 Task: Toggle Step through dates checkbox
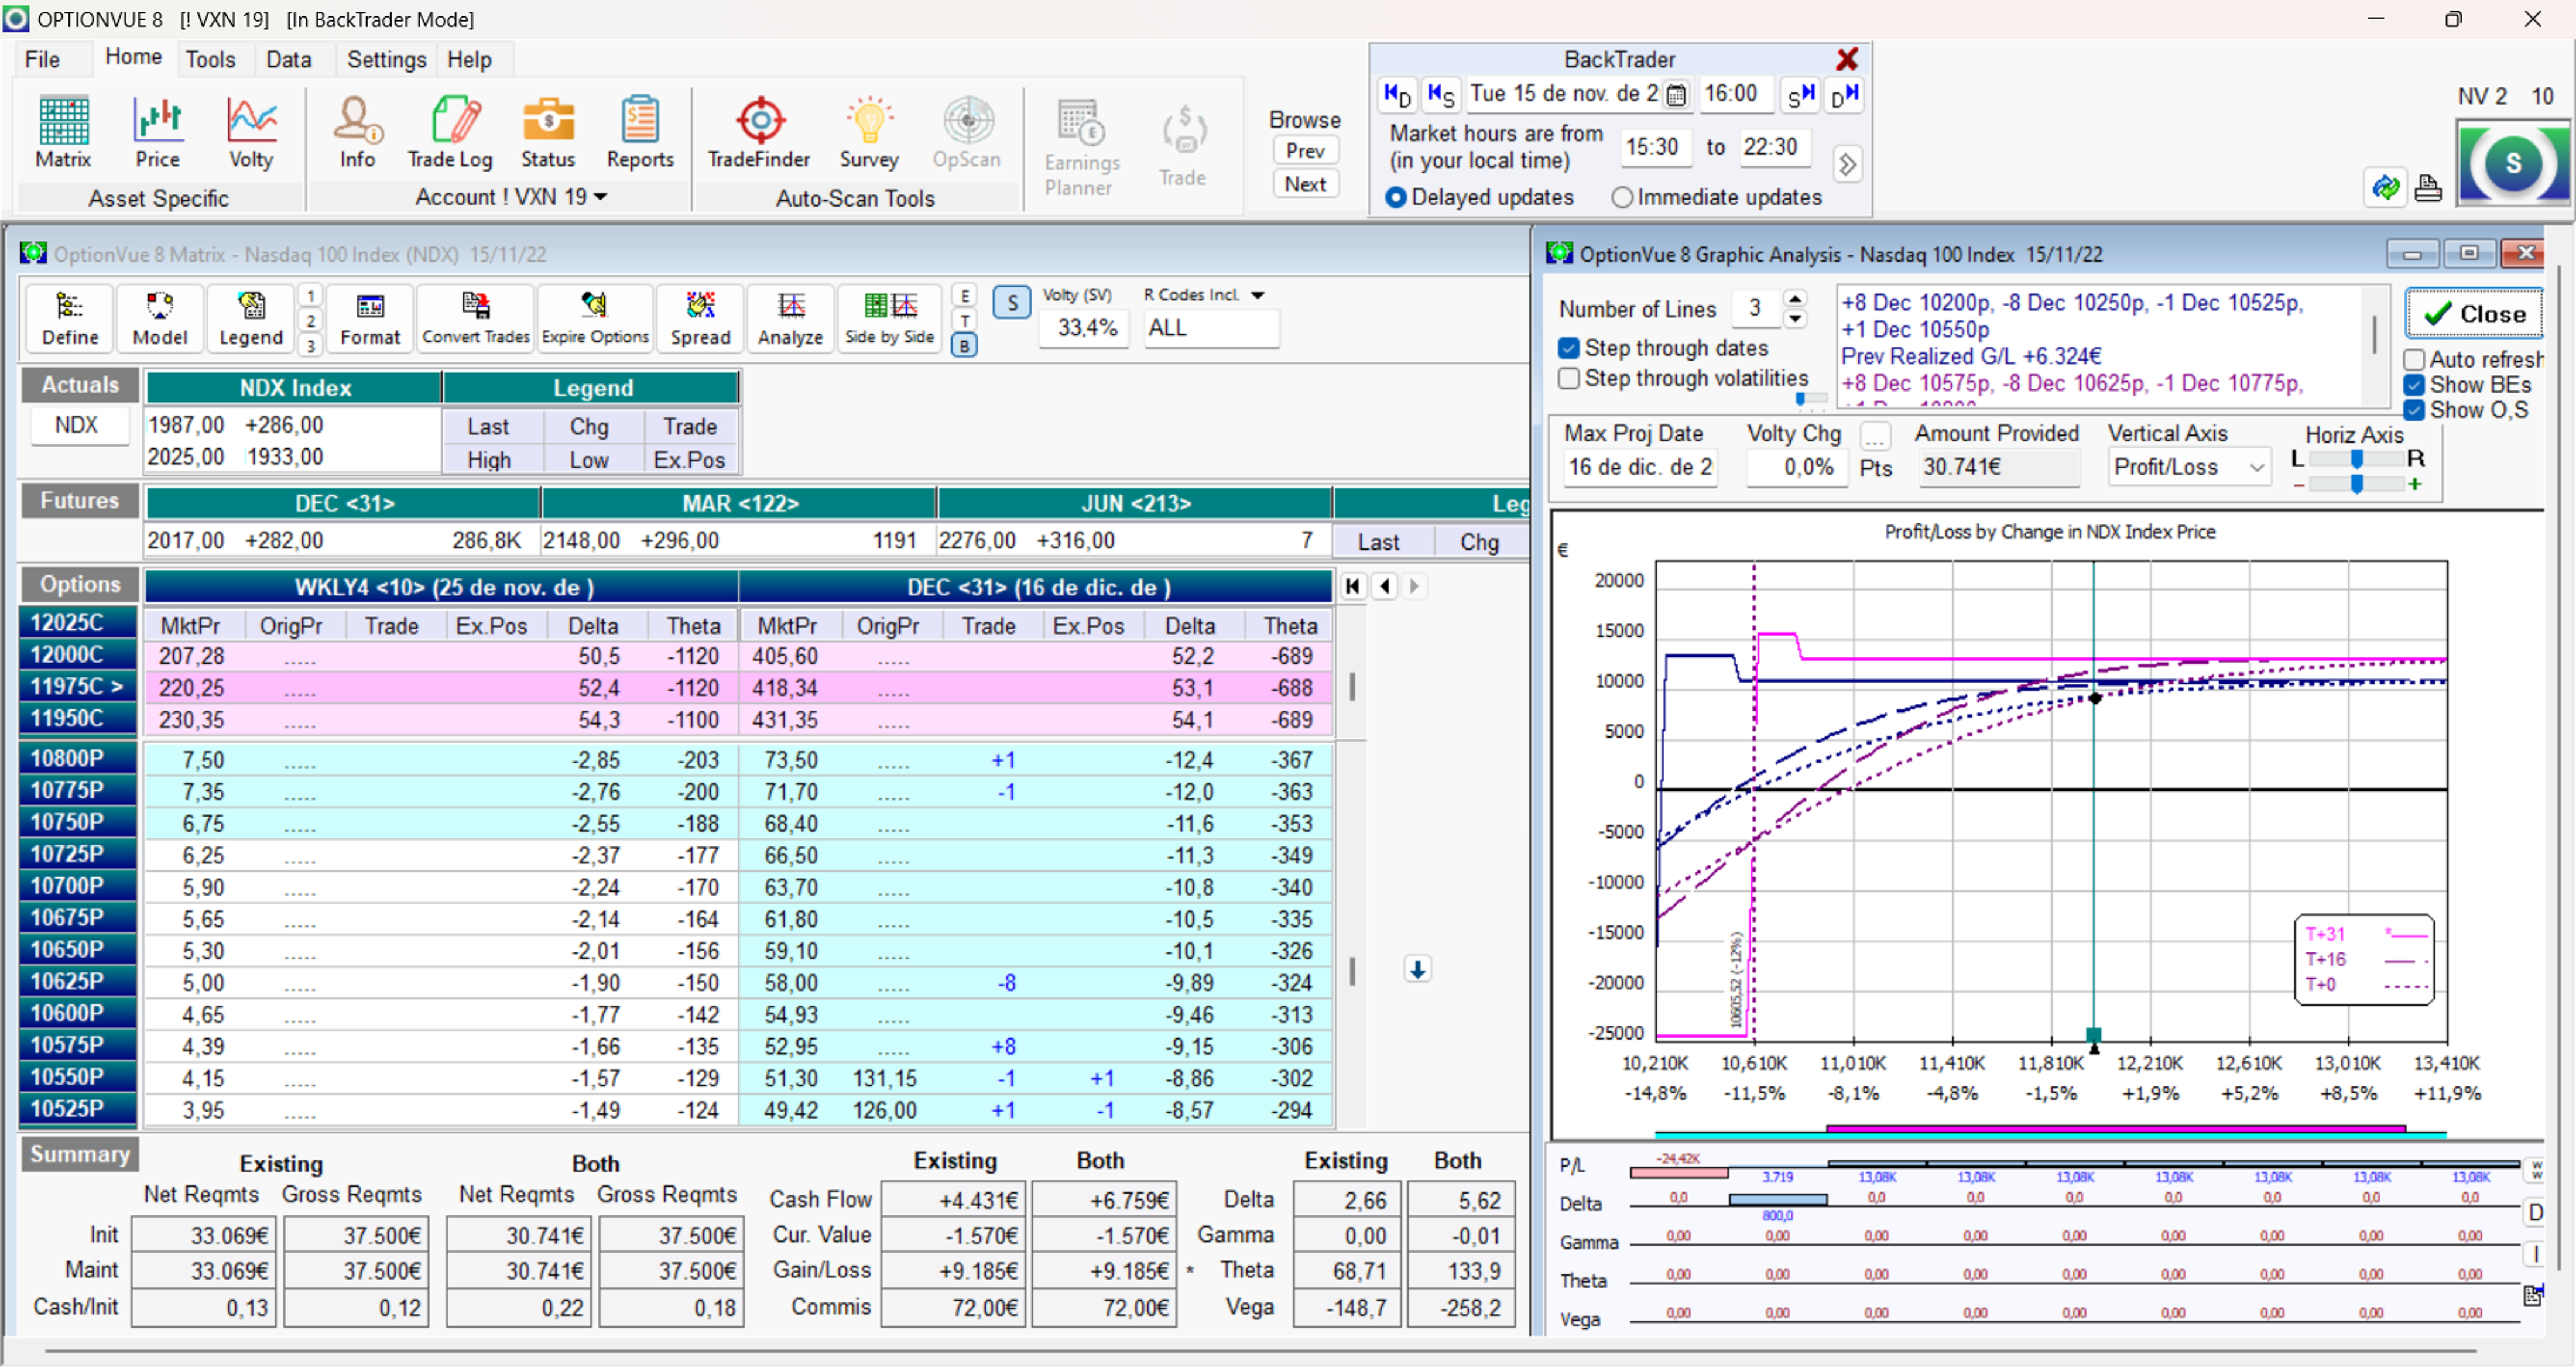[1569, 348]
